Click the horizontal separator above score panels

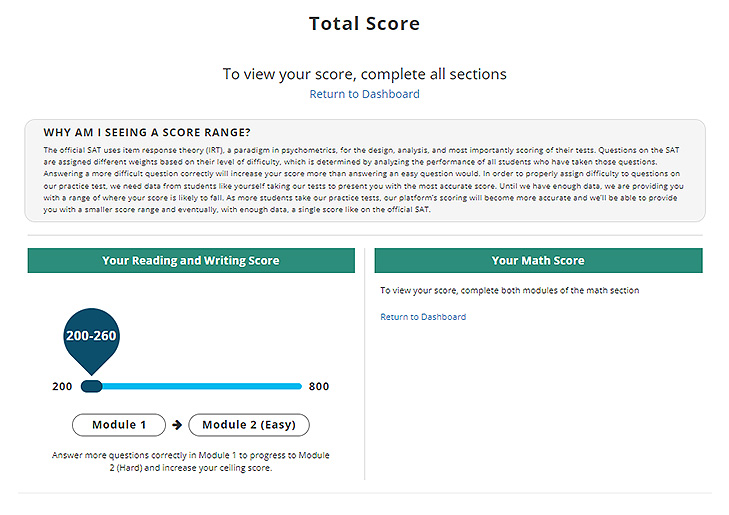coord(365,235)
